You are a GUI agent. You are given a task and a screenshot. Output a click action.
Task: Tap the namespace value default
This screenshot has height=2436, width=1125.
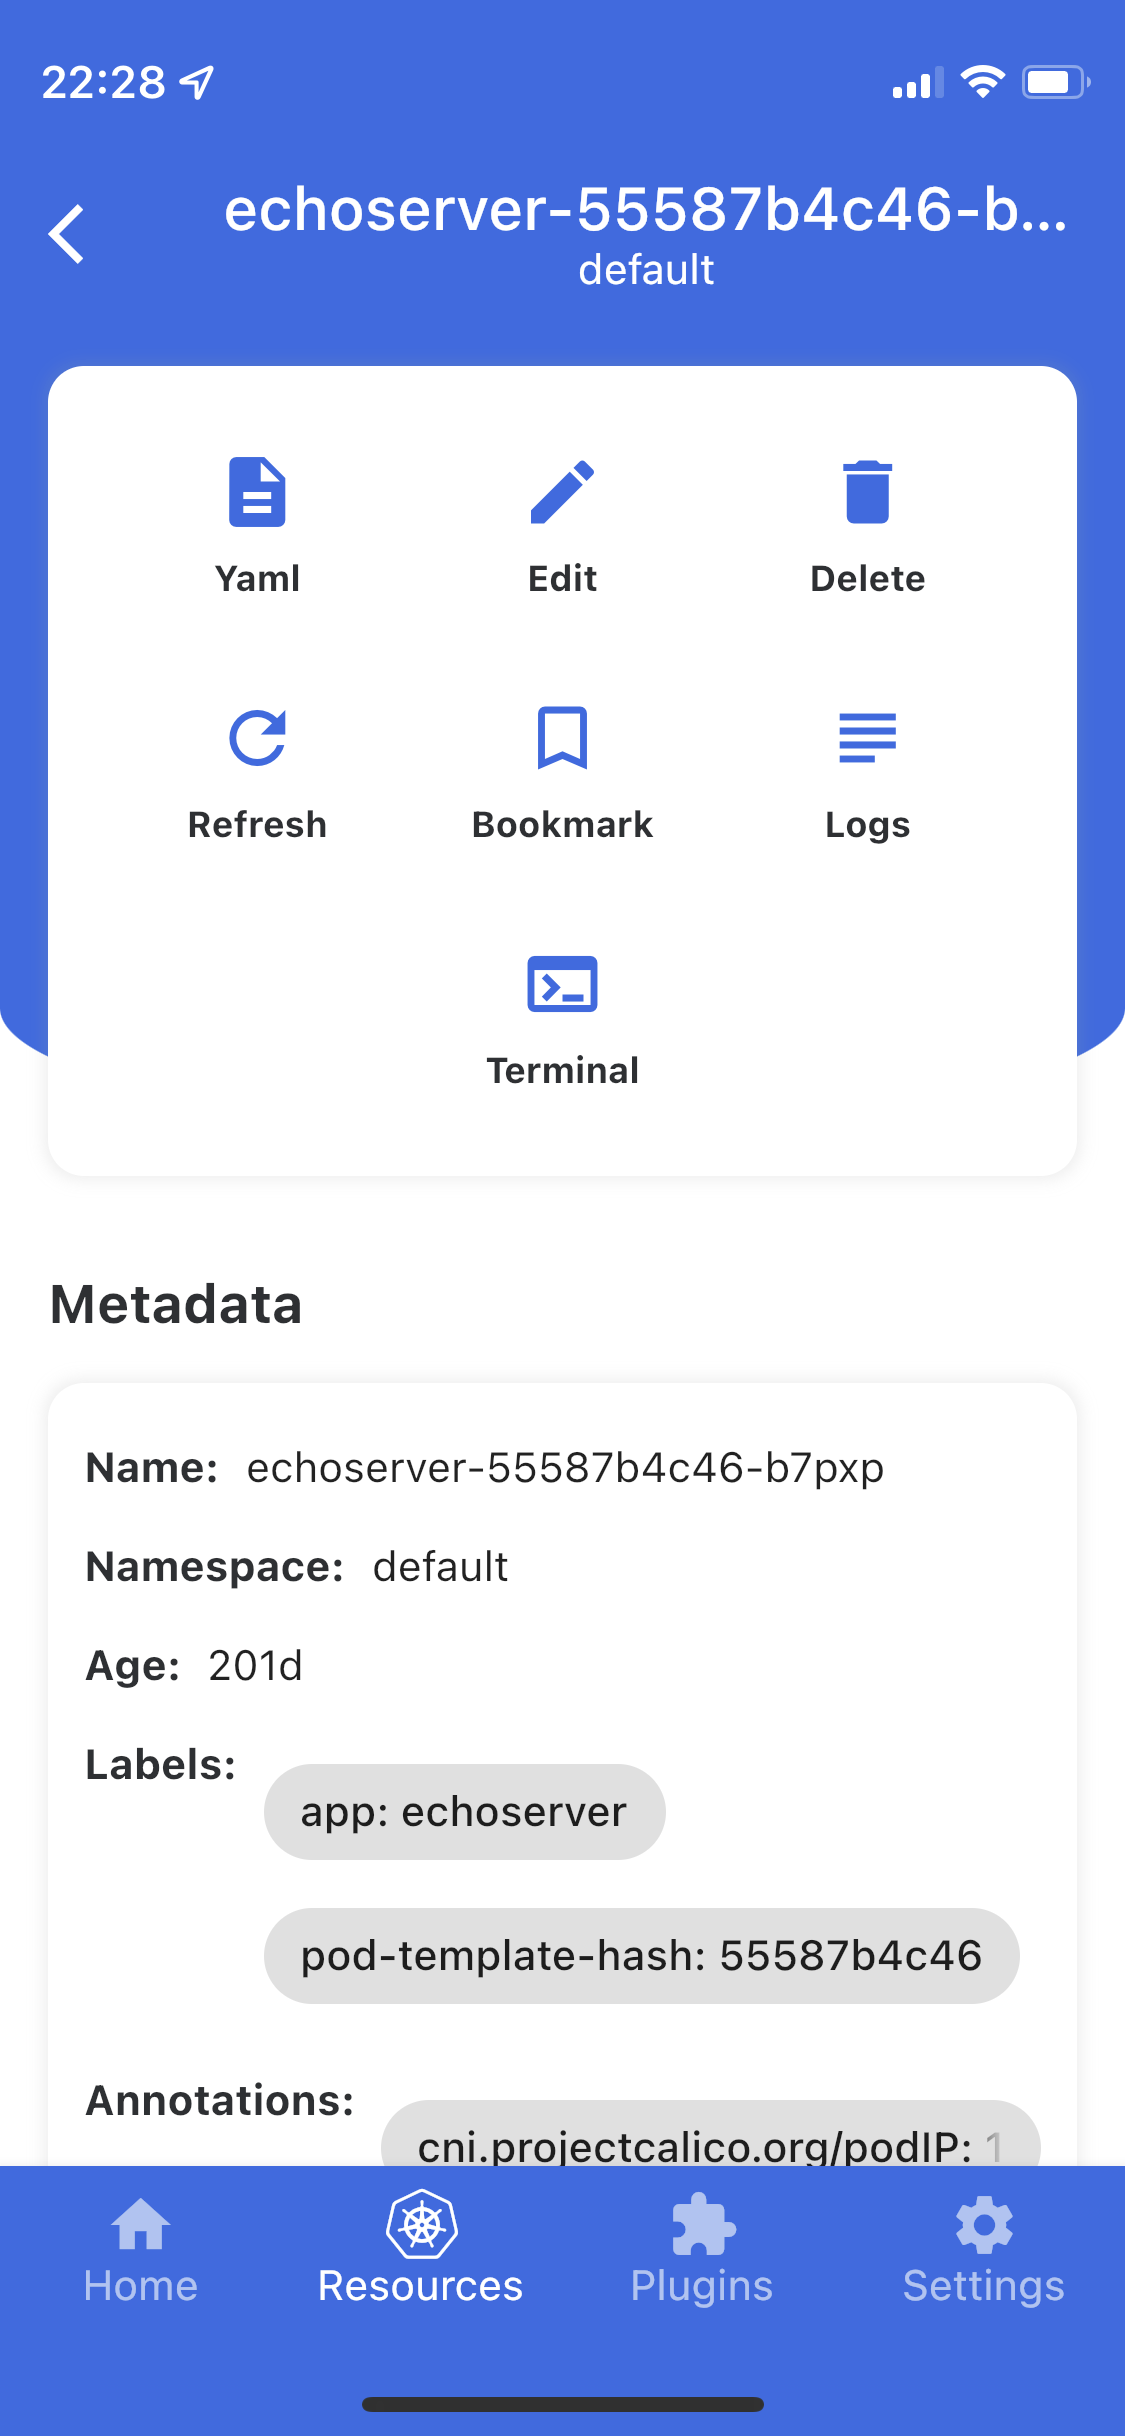pos(440,1567)
